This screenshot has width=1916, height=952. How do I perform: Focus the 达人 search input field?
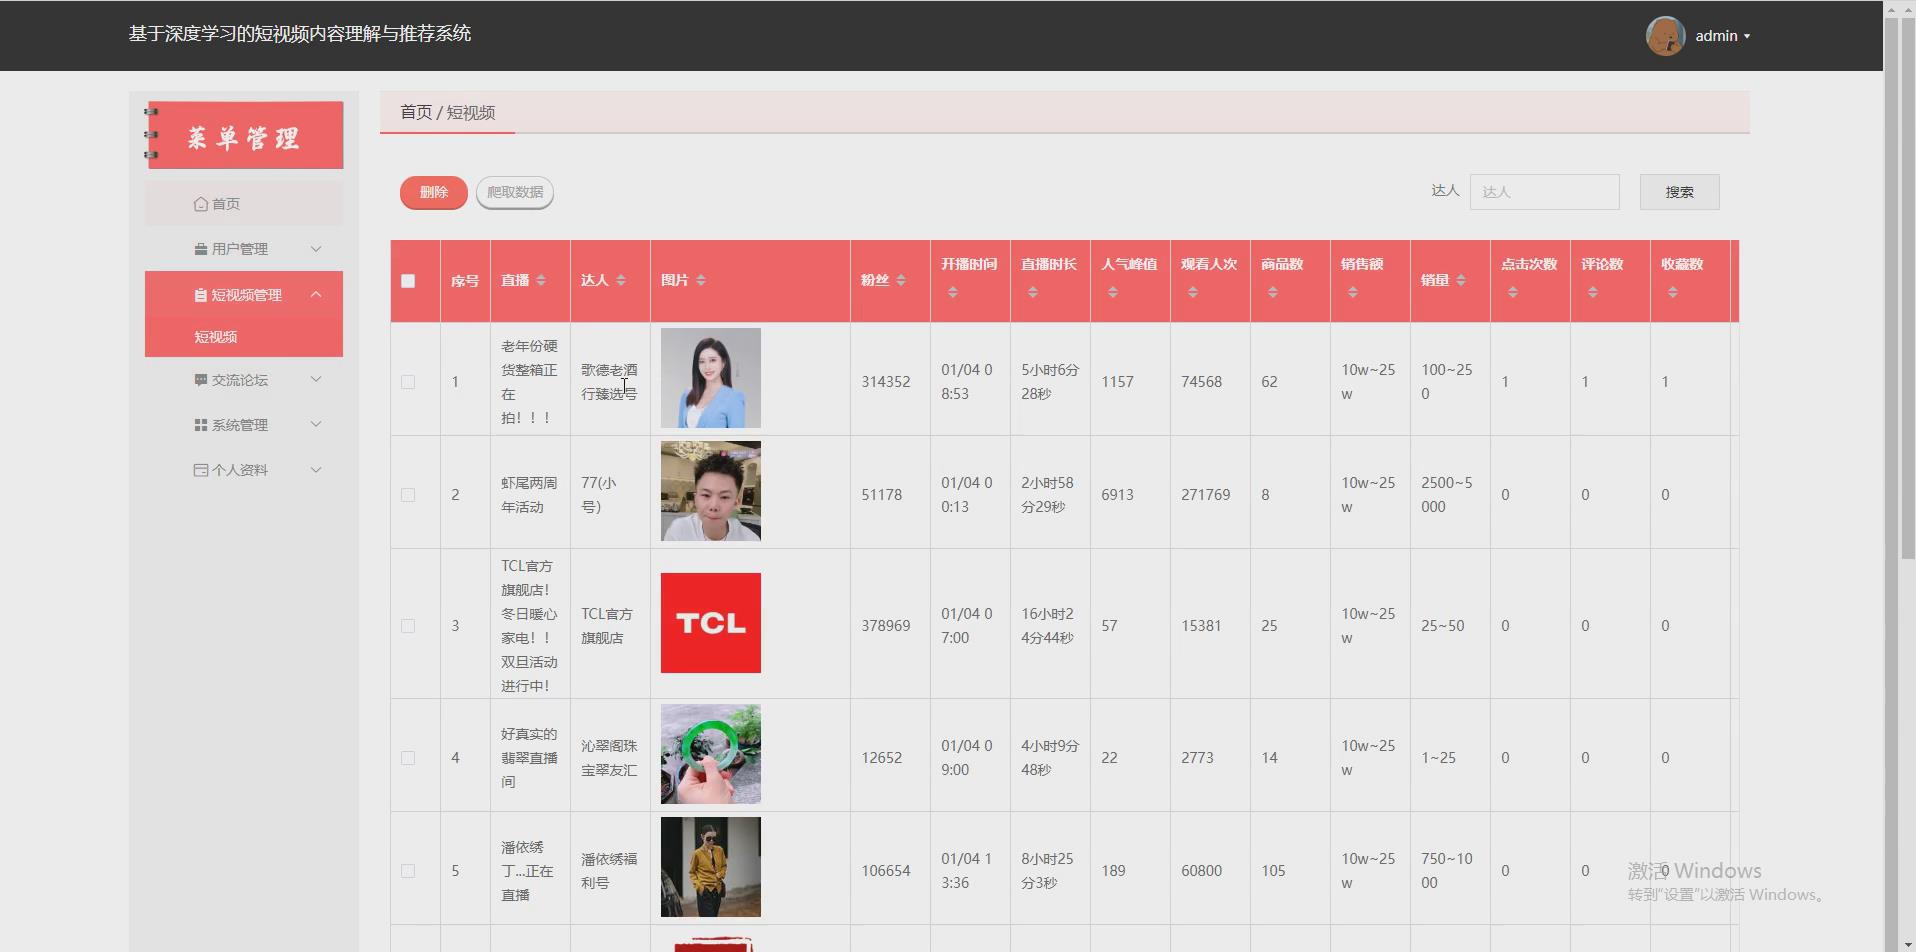[x=1544, y=192]
